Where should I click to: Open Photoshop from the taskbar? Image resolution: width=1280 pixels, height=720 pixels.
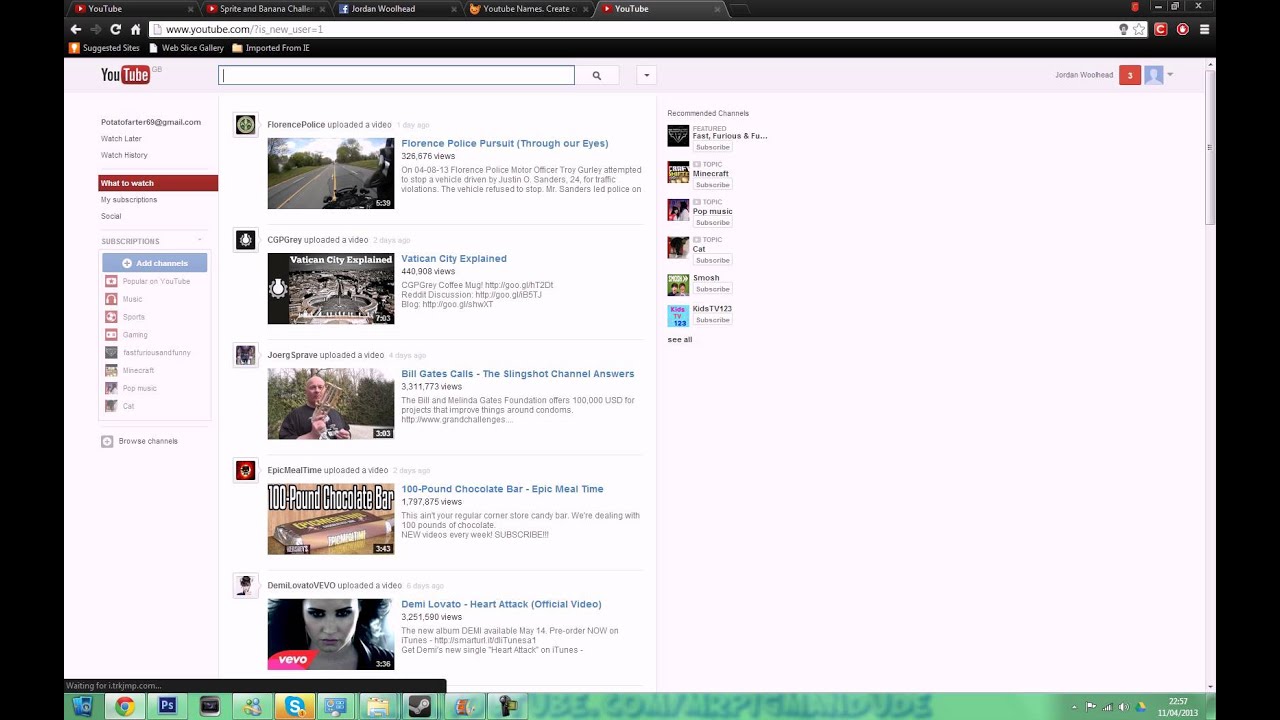(168, 707)
